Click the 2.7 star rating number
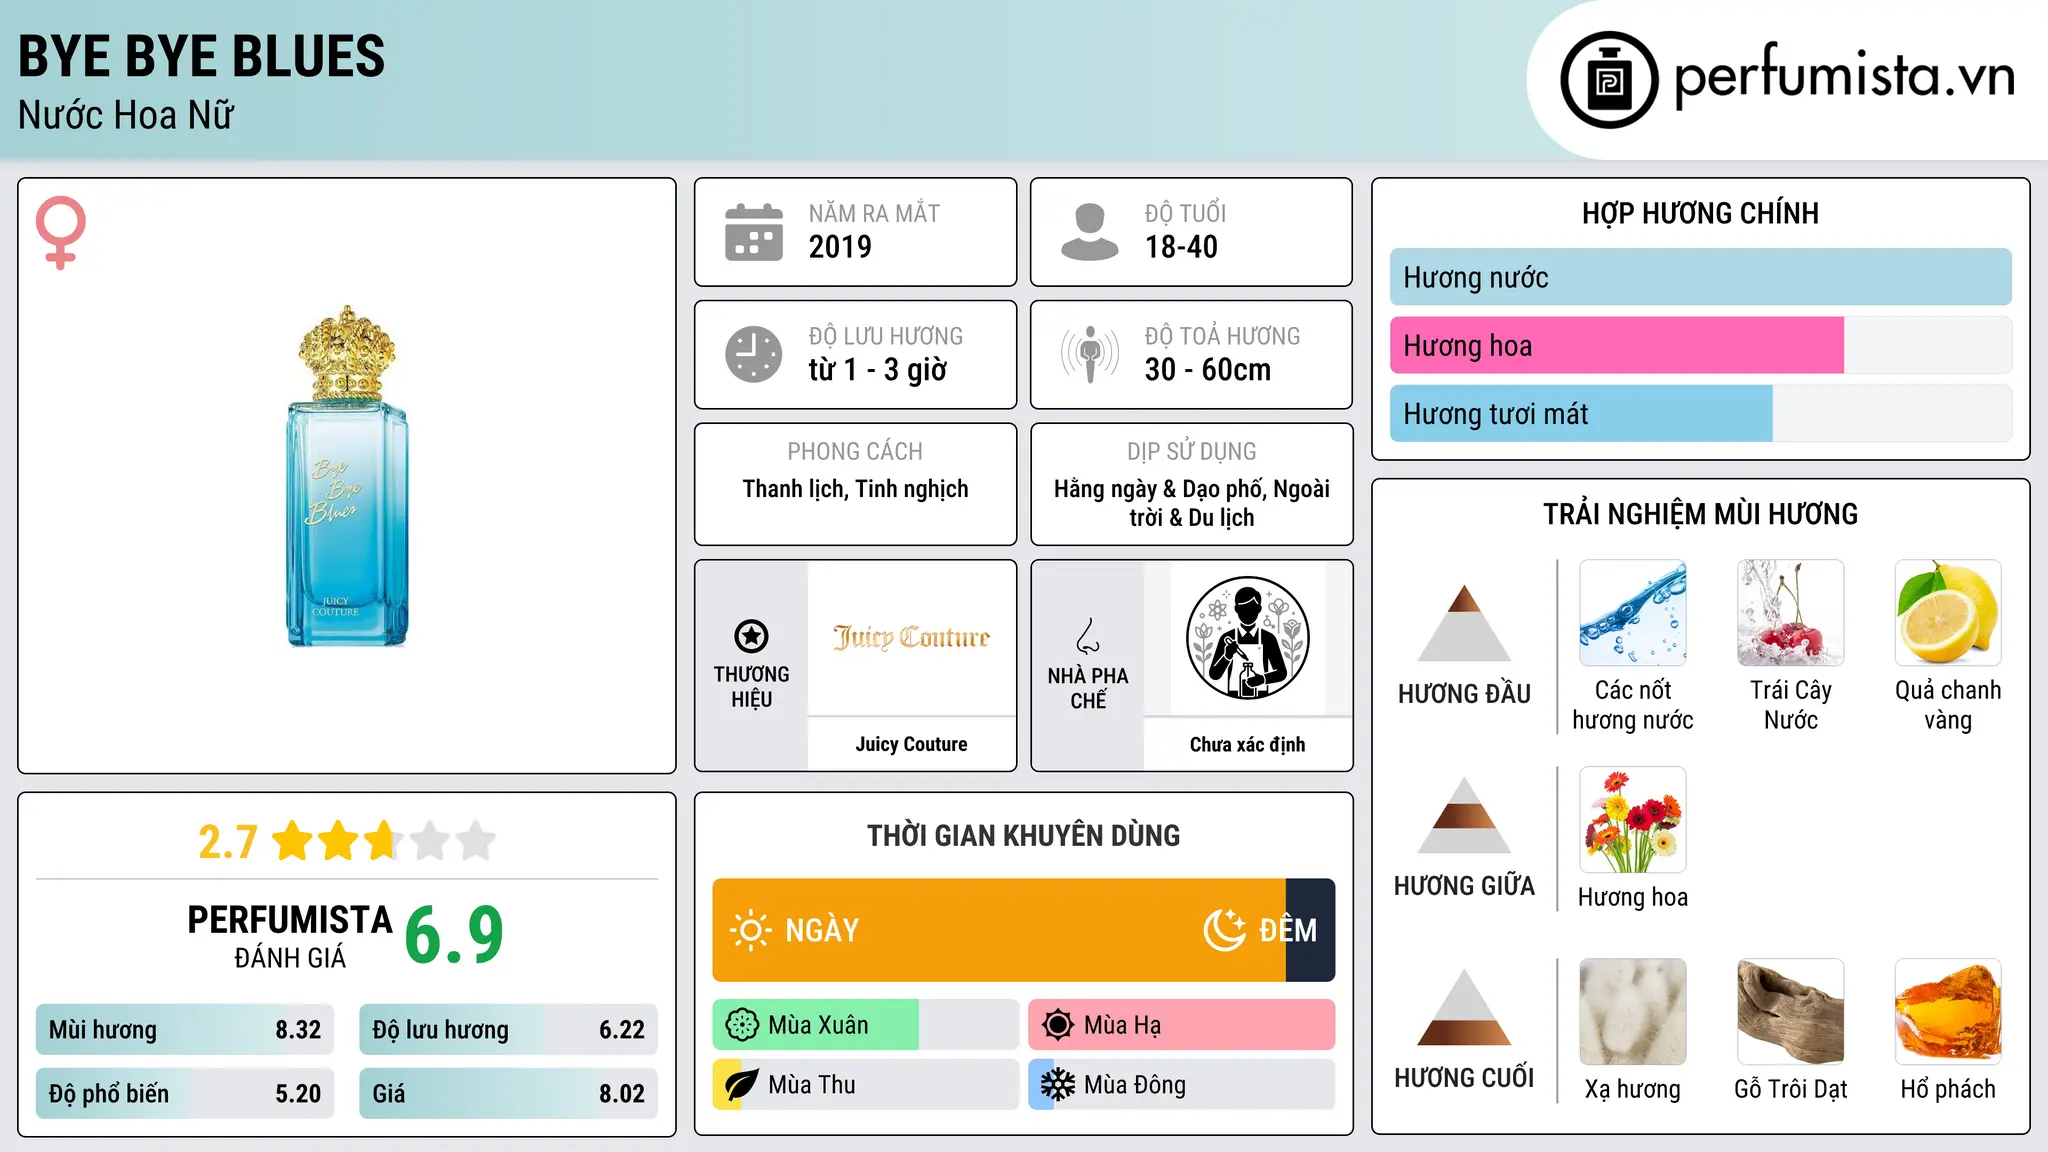Image resolution: width=2048 pixels, height=1152 pixels. point(228,842)
